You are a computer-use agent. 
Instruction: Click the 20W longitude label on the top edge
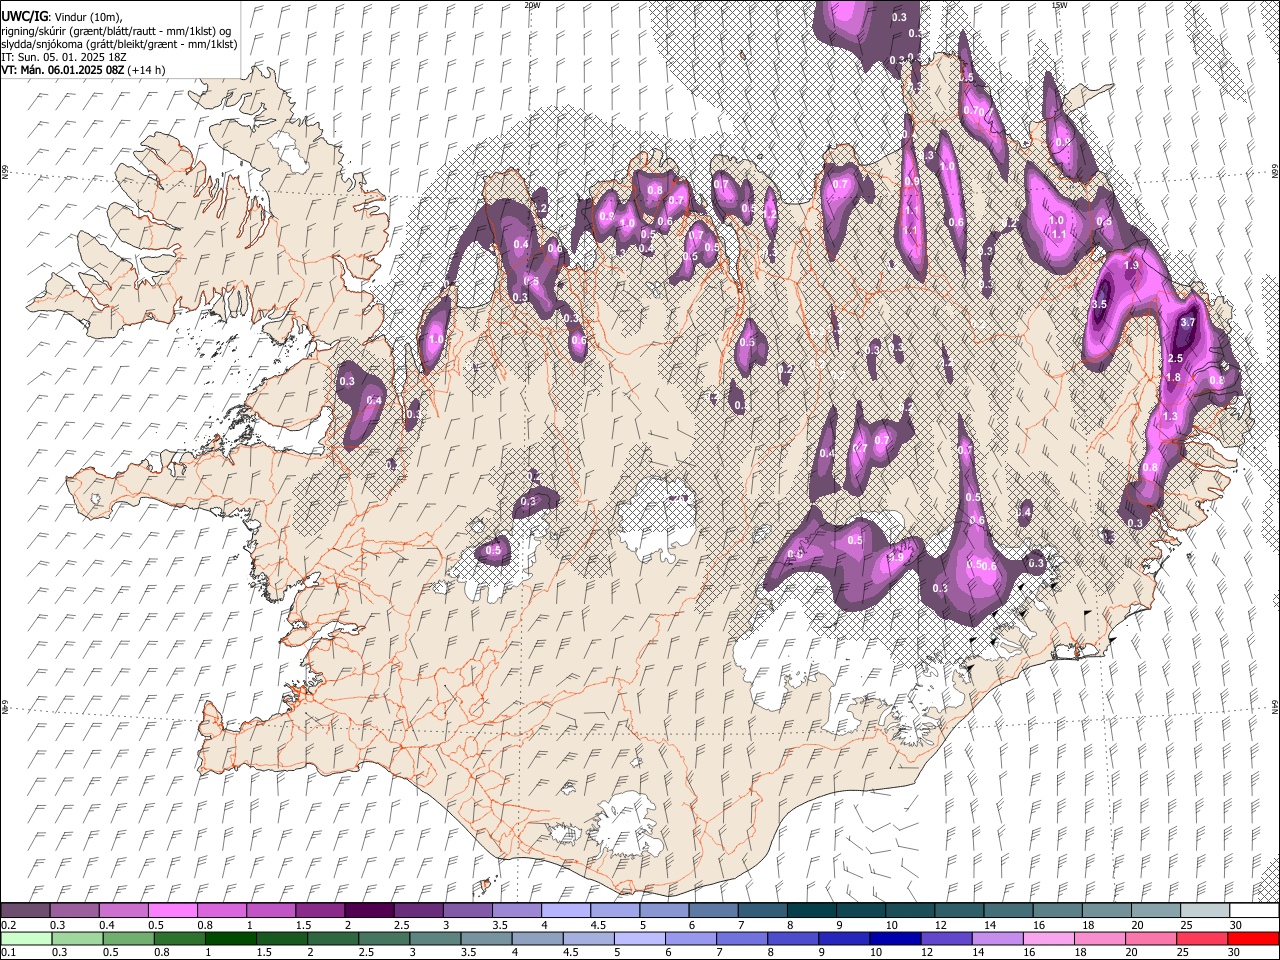tap(532, 5)
